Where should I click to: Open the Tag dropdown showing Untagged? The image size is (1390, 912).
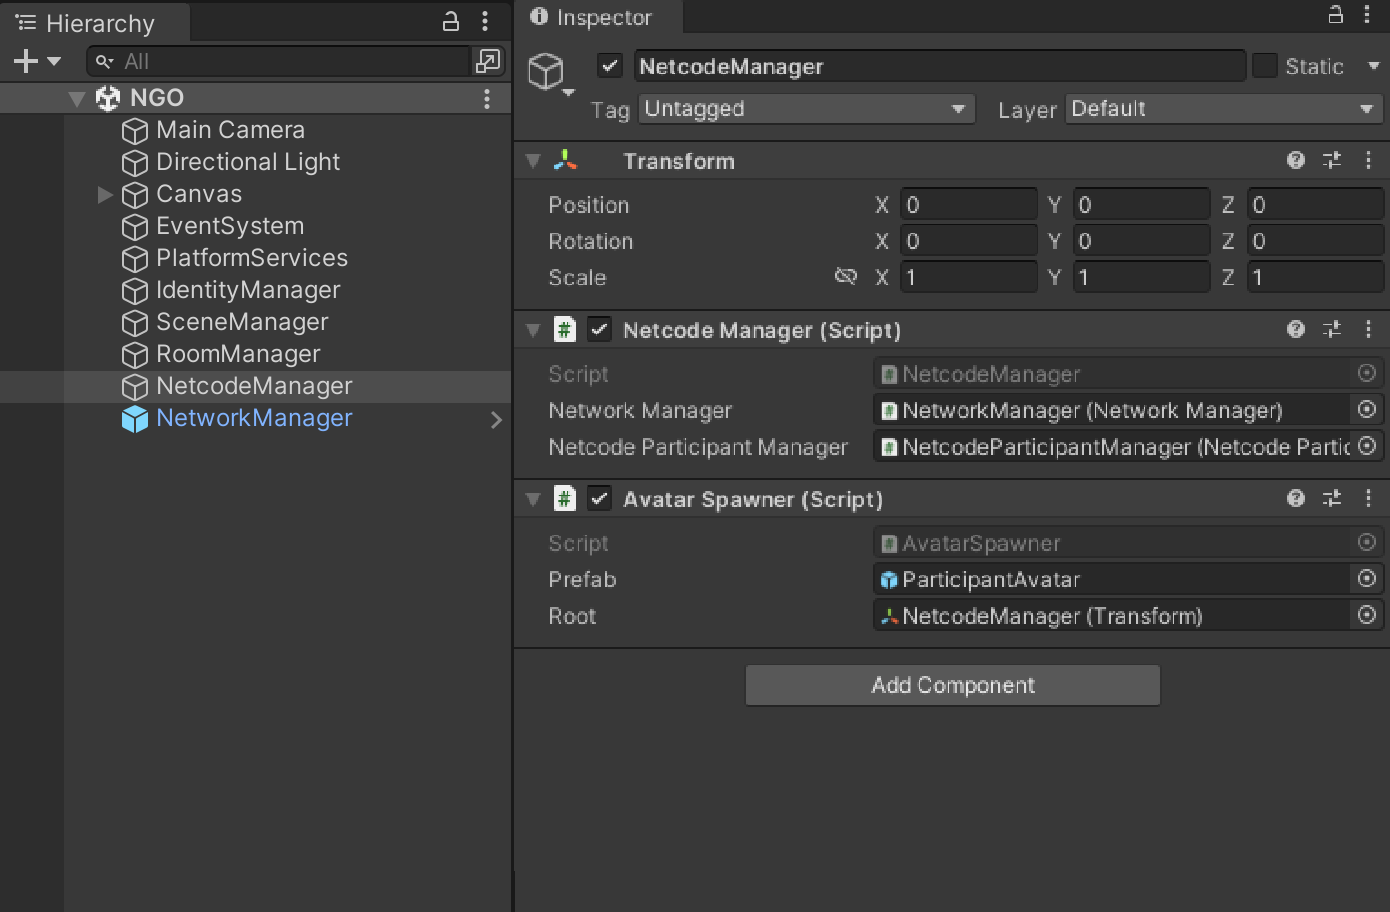(806, 109)
